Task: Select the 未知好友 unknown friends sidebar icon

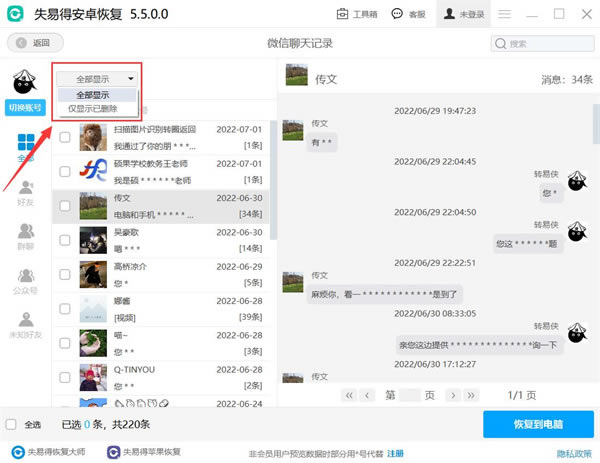Action: tap(26, 320)
